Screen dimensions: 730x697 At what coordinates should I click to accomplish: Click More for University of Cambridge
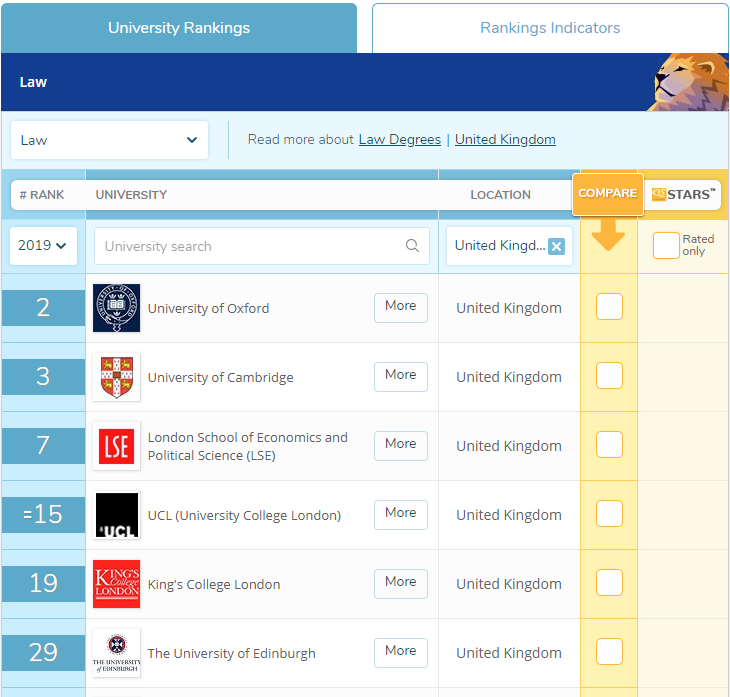point(401,376)
